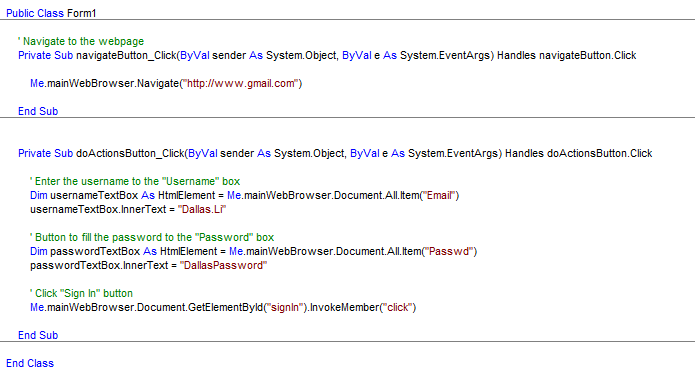Click the comment 'Navigate to the webpage'
695x392 pixels.
[x=81, y=41]
